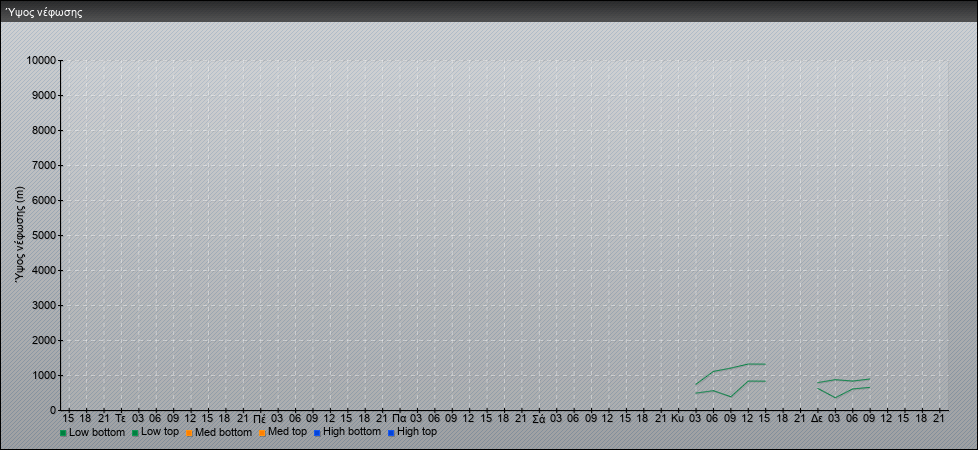Screen dimensions: 978x450
Task: Toggle the High top legend series
Action: pyautogui.click(x=412, y=432)
